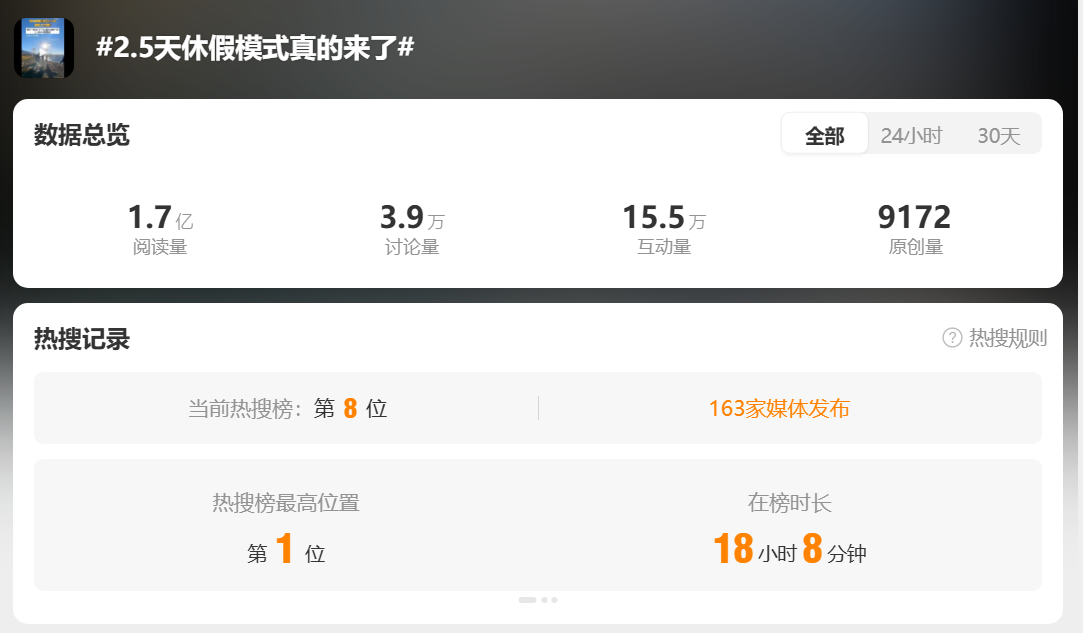
Task: Click the 当前热搜榜 第8位 ranking
Action: [x=287, y=408]
